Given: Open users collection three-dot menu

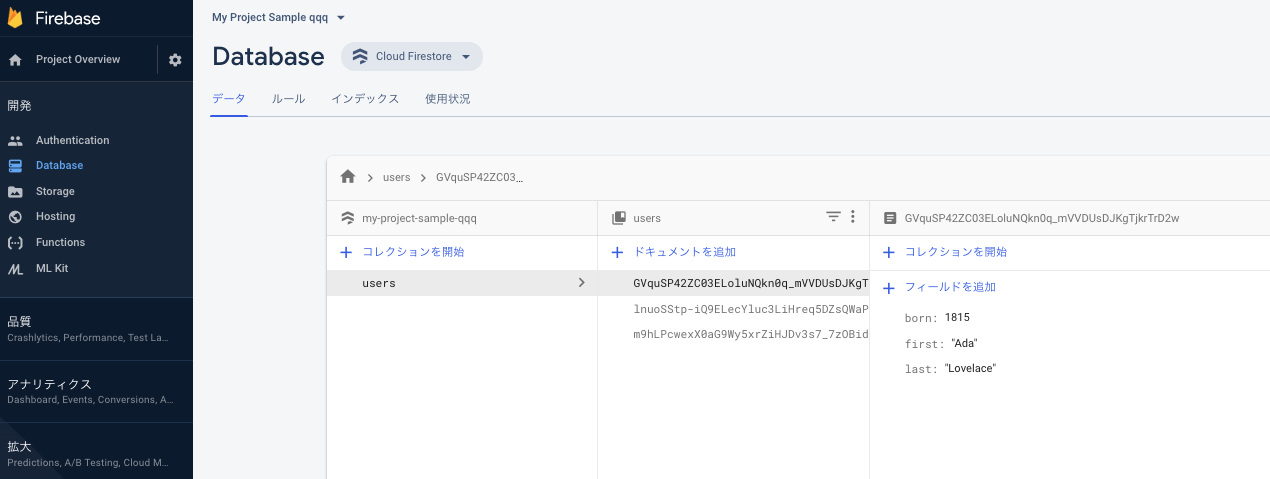Looking at the screenshot, I should pyautogui.click(x=853, y=217).
